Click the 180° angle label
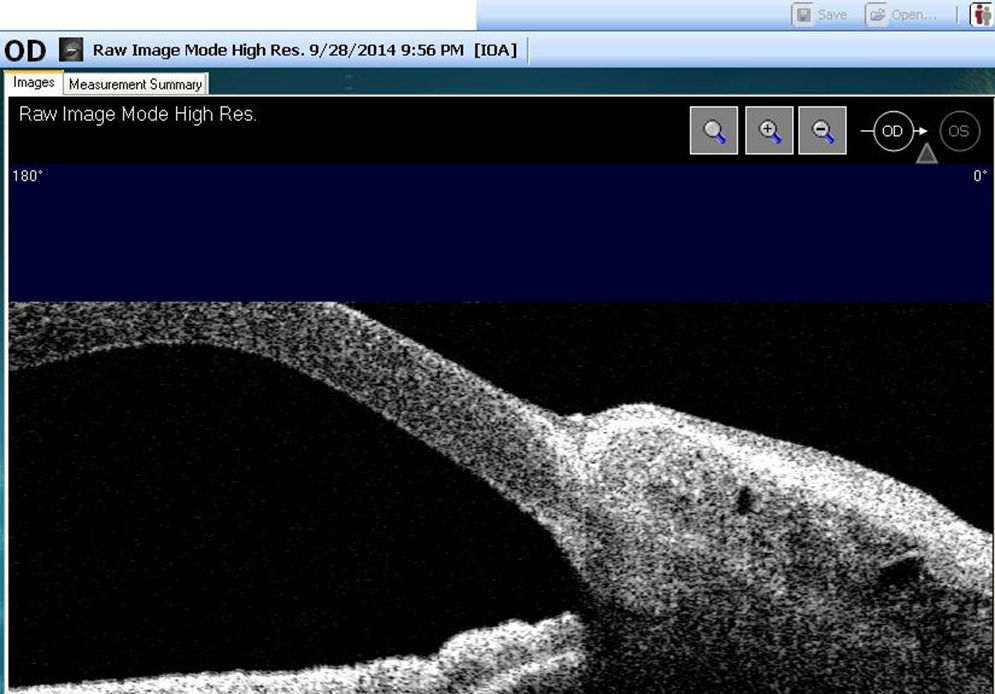 27,176
